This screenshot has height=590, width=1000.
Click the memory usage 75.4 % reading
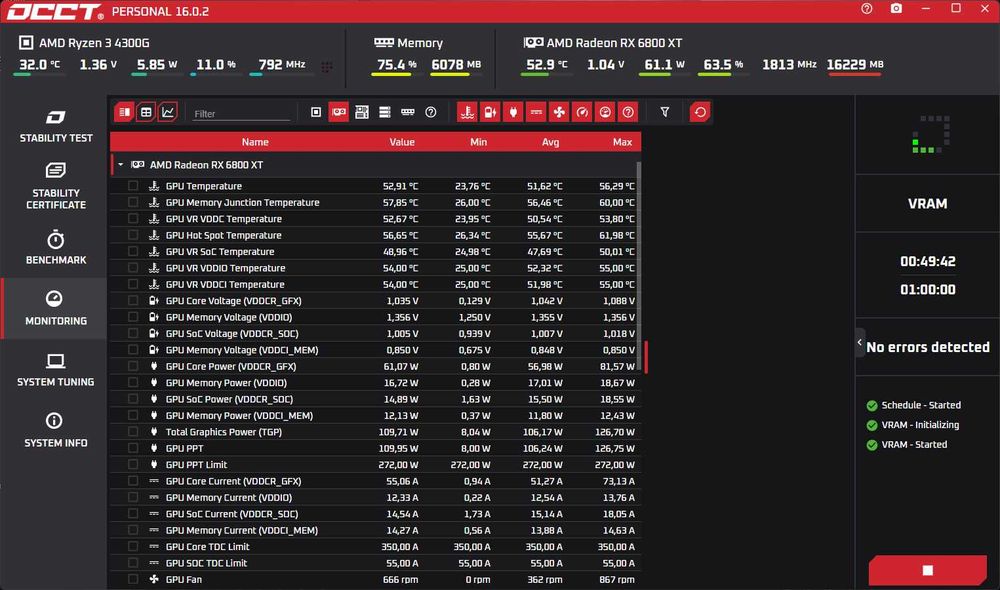pyautogui.click(x=396, y=64)
